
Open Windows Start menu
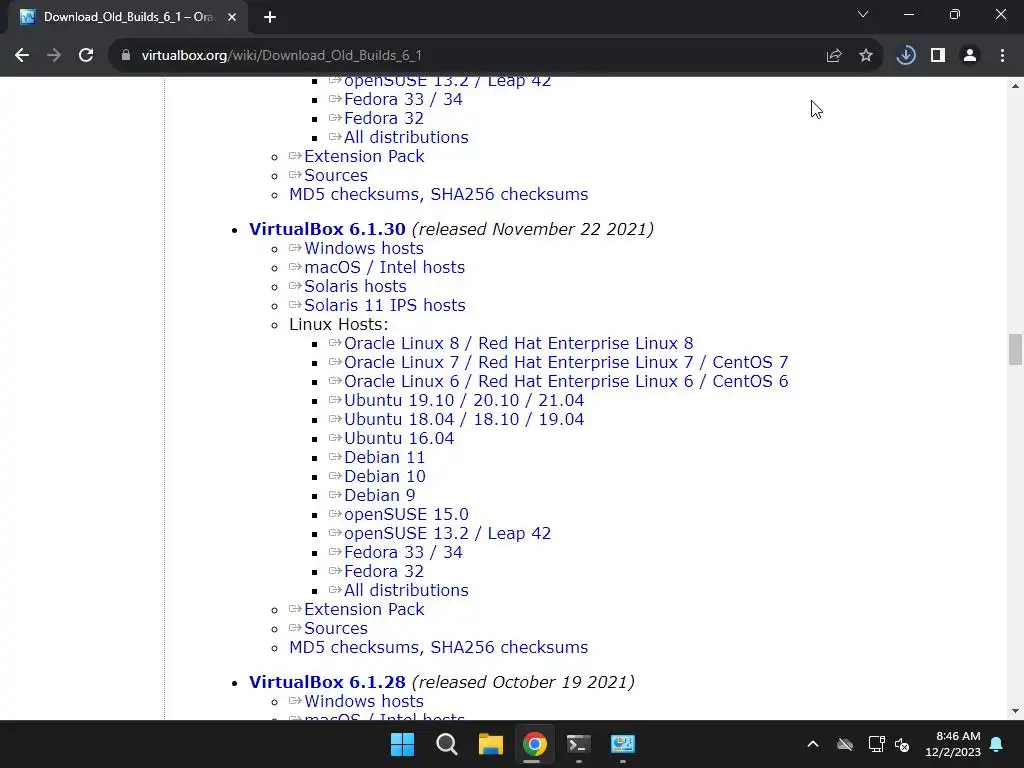[402, 744]
